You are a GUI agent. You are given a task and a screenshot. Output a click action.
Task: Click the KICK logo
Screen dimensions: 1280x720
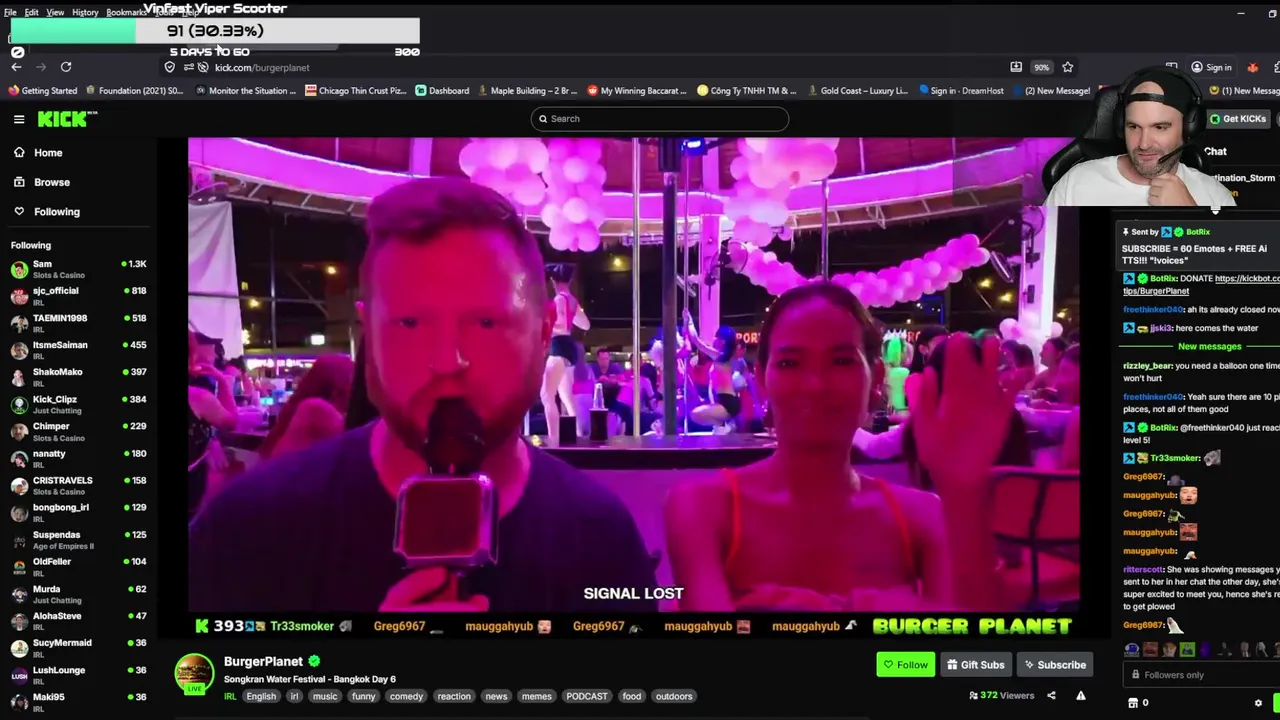(67, 119)
